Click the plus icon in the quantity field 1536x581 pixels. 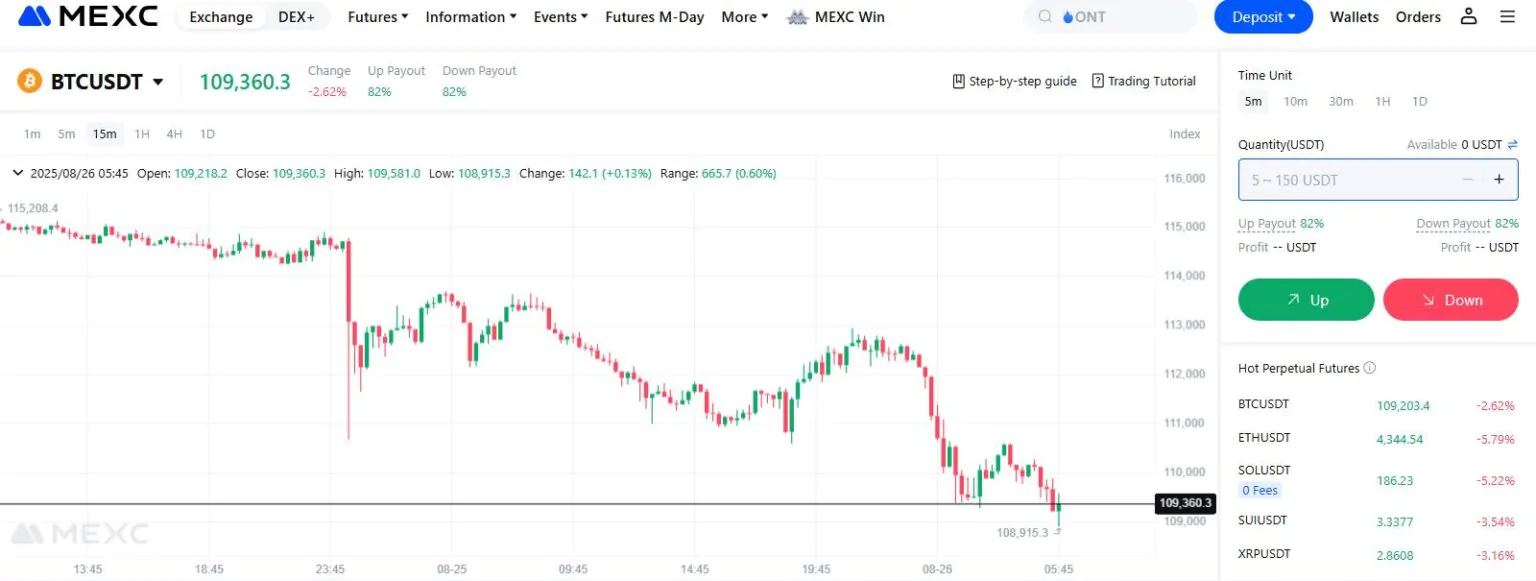[1498, 180]
